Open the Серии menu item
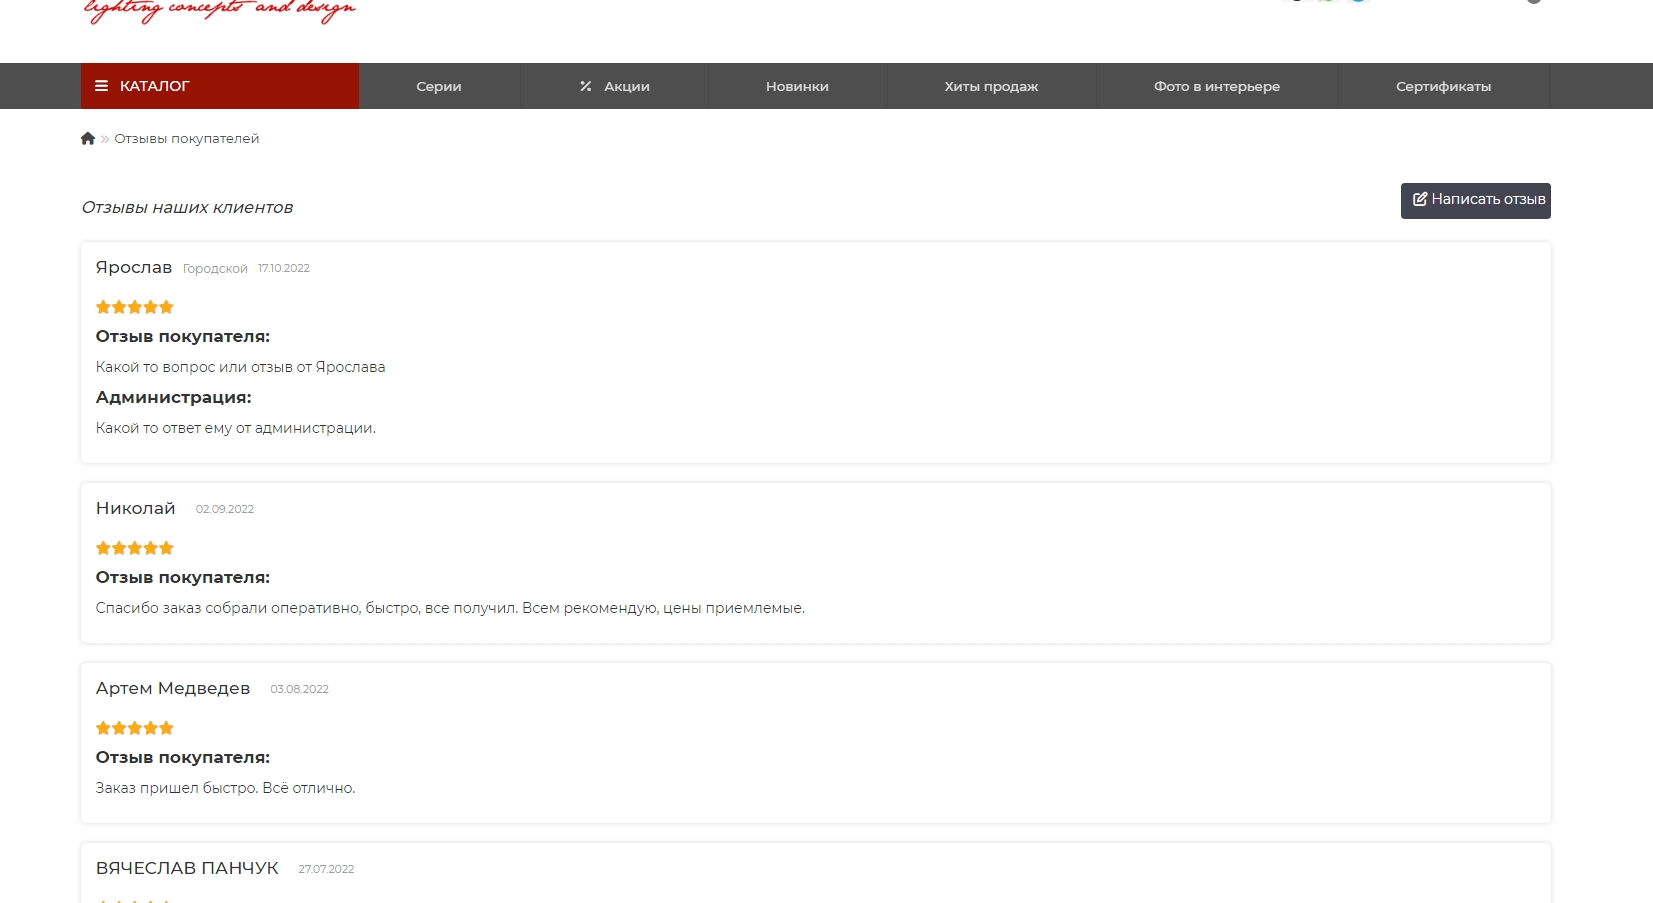Screen dimensions: 1653x903 tap(439, 87)
